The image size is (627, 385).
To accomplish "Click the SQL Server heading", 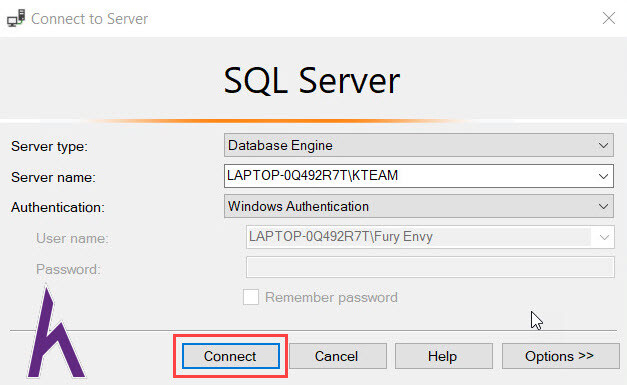I will (312, 81).
